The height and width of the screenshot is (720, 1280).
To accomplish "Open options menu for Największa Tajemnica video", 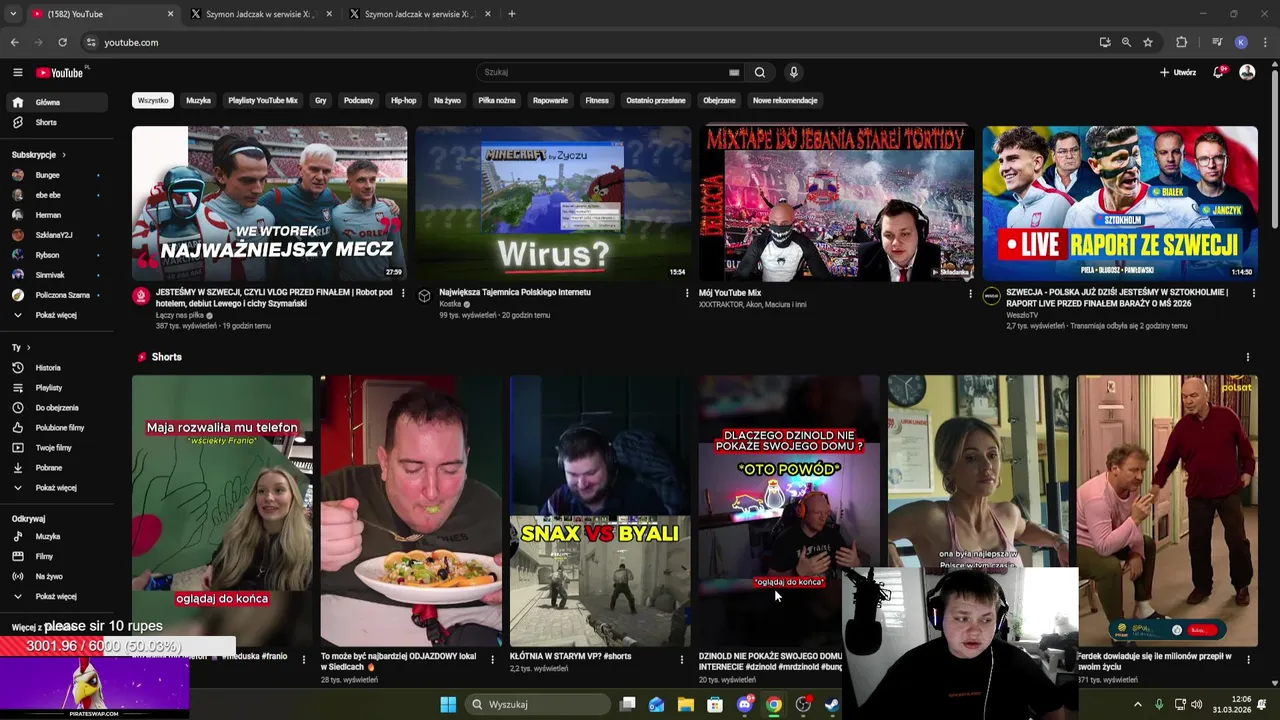I will tap(686, 293).
